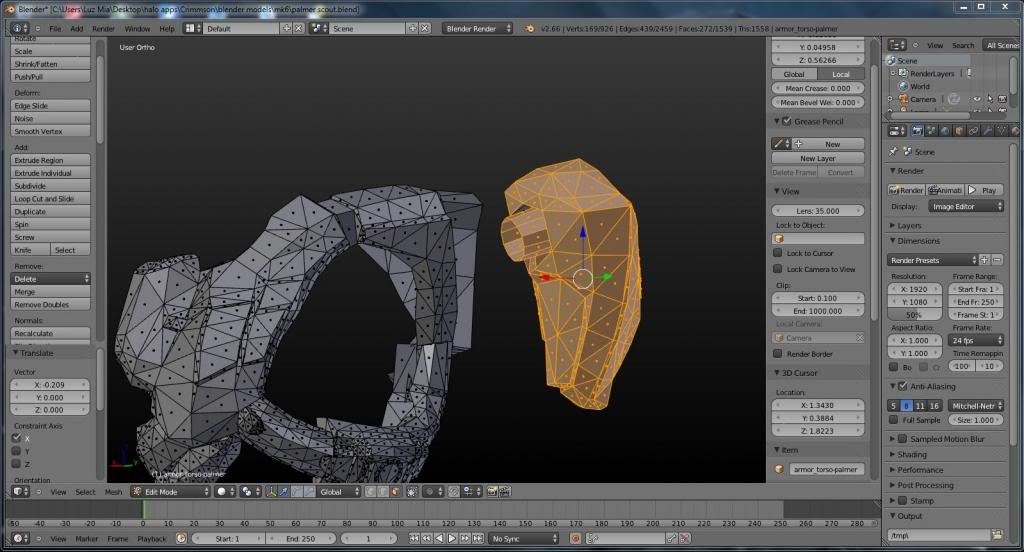The width and height of the screenshot is (1024, 552).
Task: Open the World properties tab icon
Action: point(945,131)
